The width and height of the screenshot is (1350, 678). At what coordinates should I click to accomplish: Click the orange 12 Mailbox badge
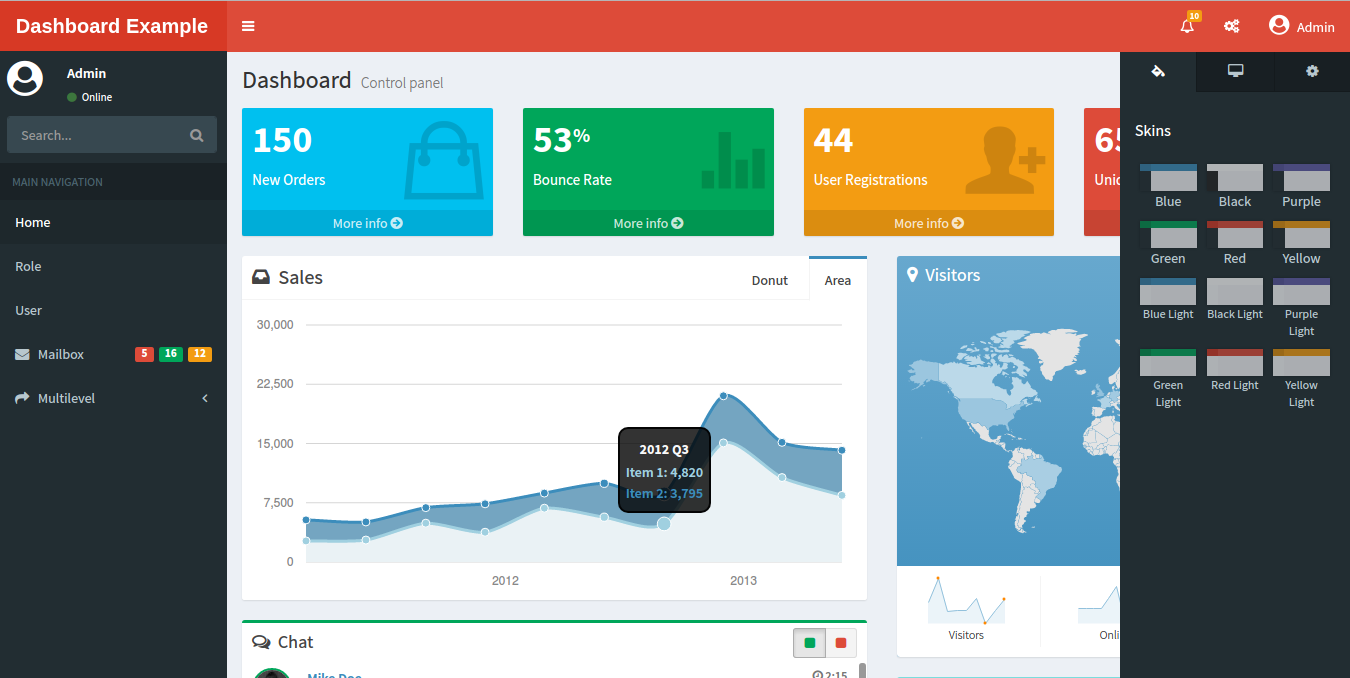(x=200, y=354)
